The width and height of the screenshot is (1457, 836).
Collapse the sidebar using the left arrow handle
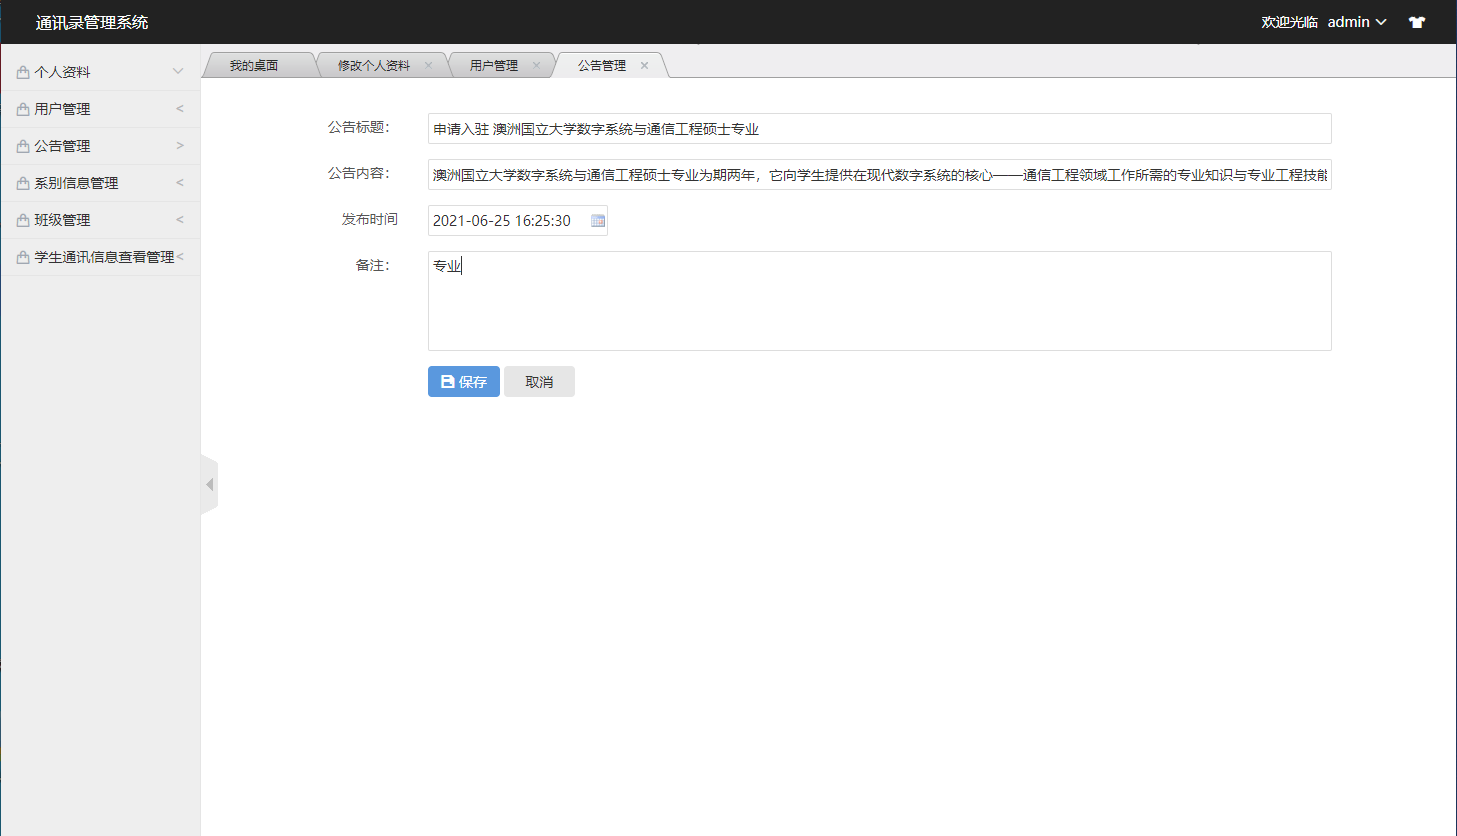[209, 484]
